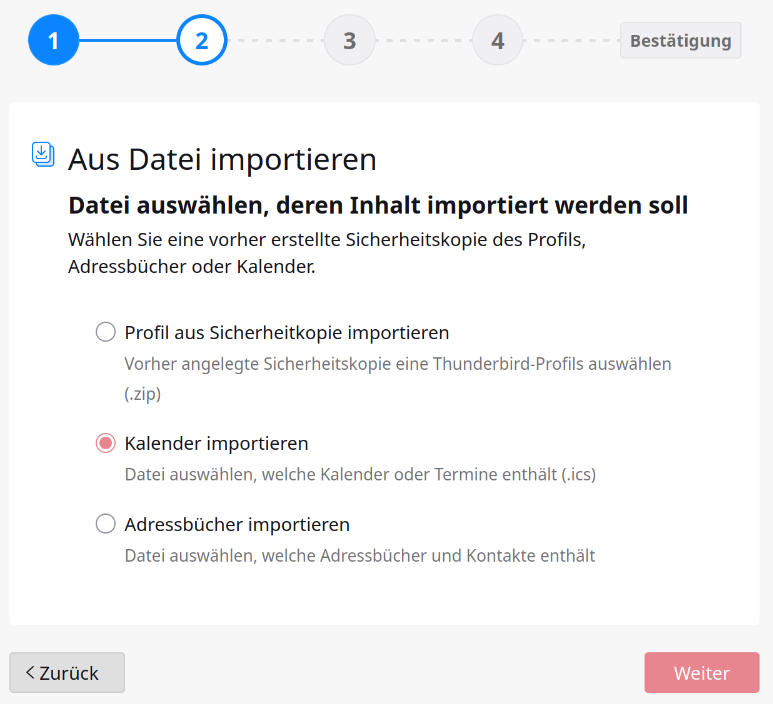The width and height of the screenshot is (773, 704).
Task: Select step 4 in the progress bar
Action: [497, 41]
